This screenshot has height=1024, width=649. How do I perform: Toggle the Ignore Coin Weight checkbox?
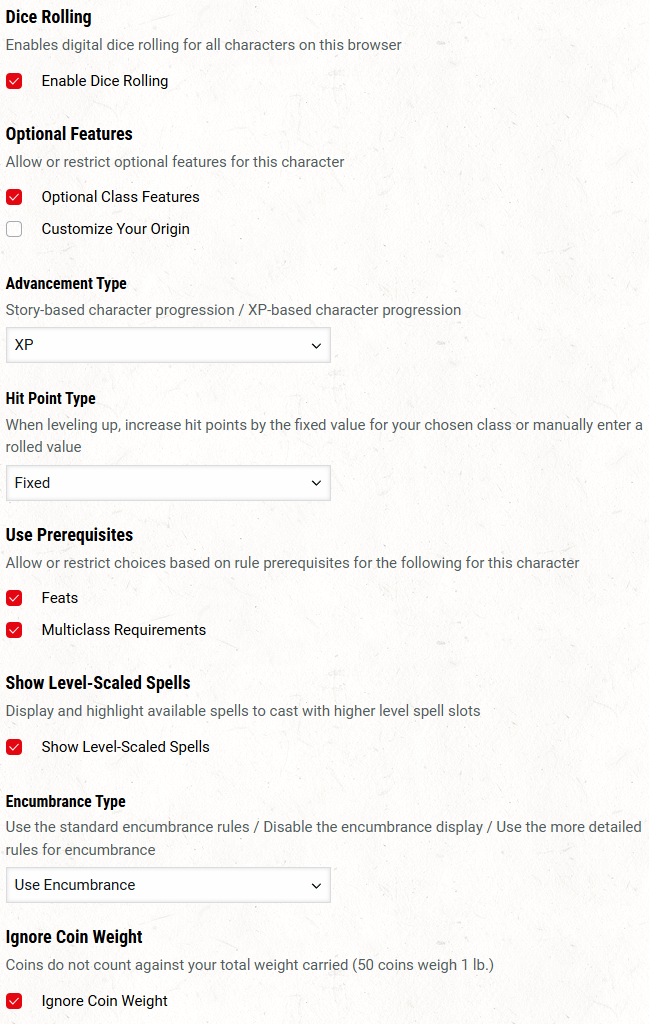(14, 1001)
